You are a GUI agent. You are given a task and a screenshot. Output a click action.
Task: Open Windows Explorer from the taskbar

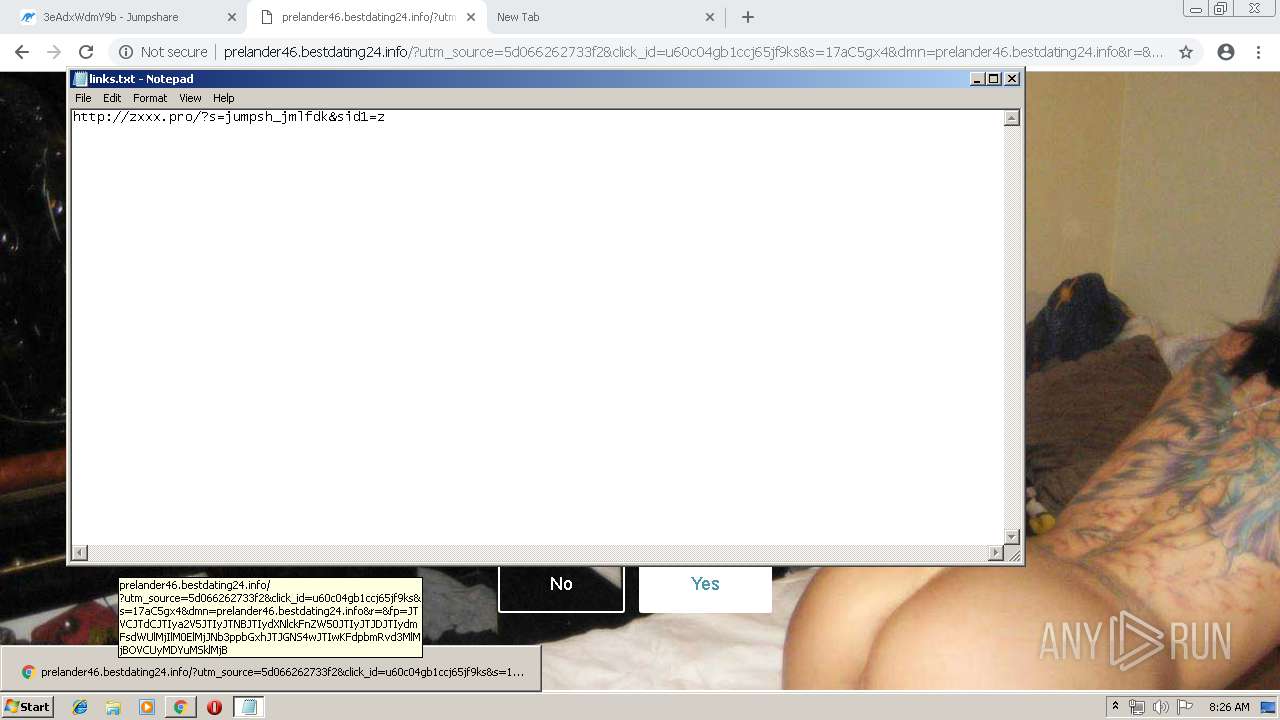[x=113, y=707]
